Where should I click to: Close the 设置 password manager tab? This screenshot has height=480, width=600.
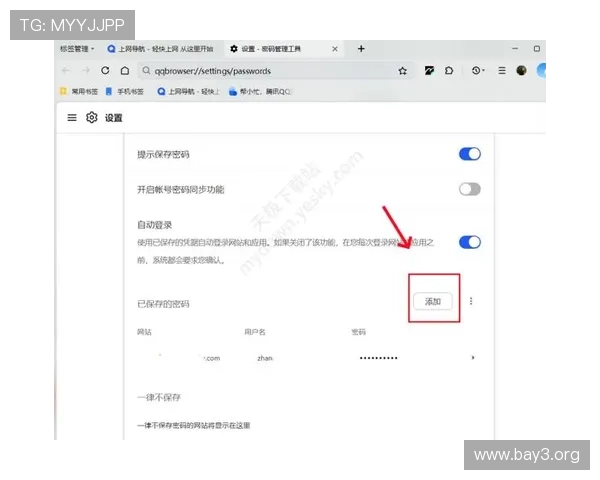334,49
